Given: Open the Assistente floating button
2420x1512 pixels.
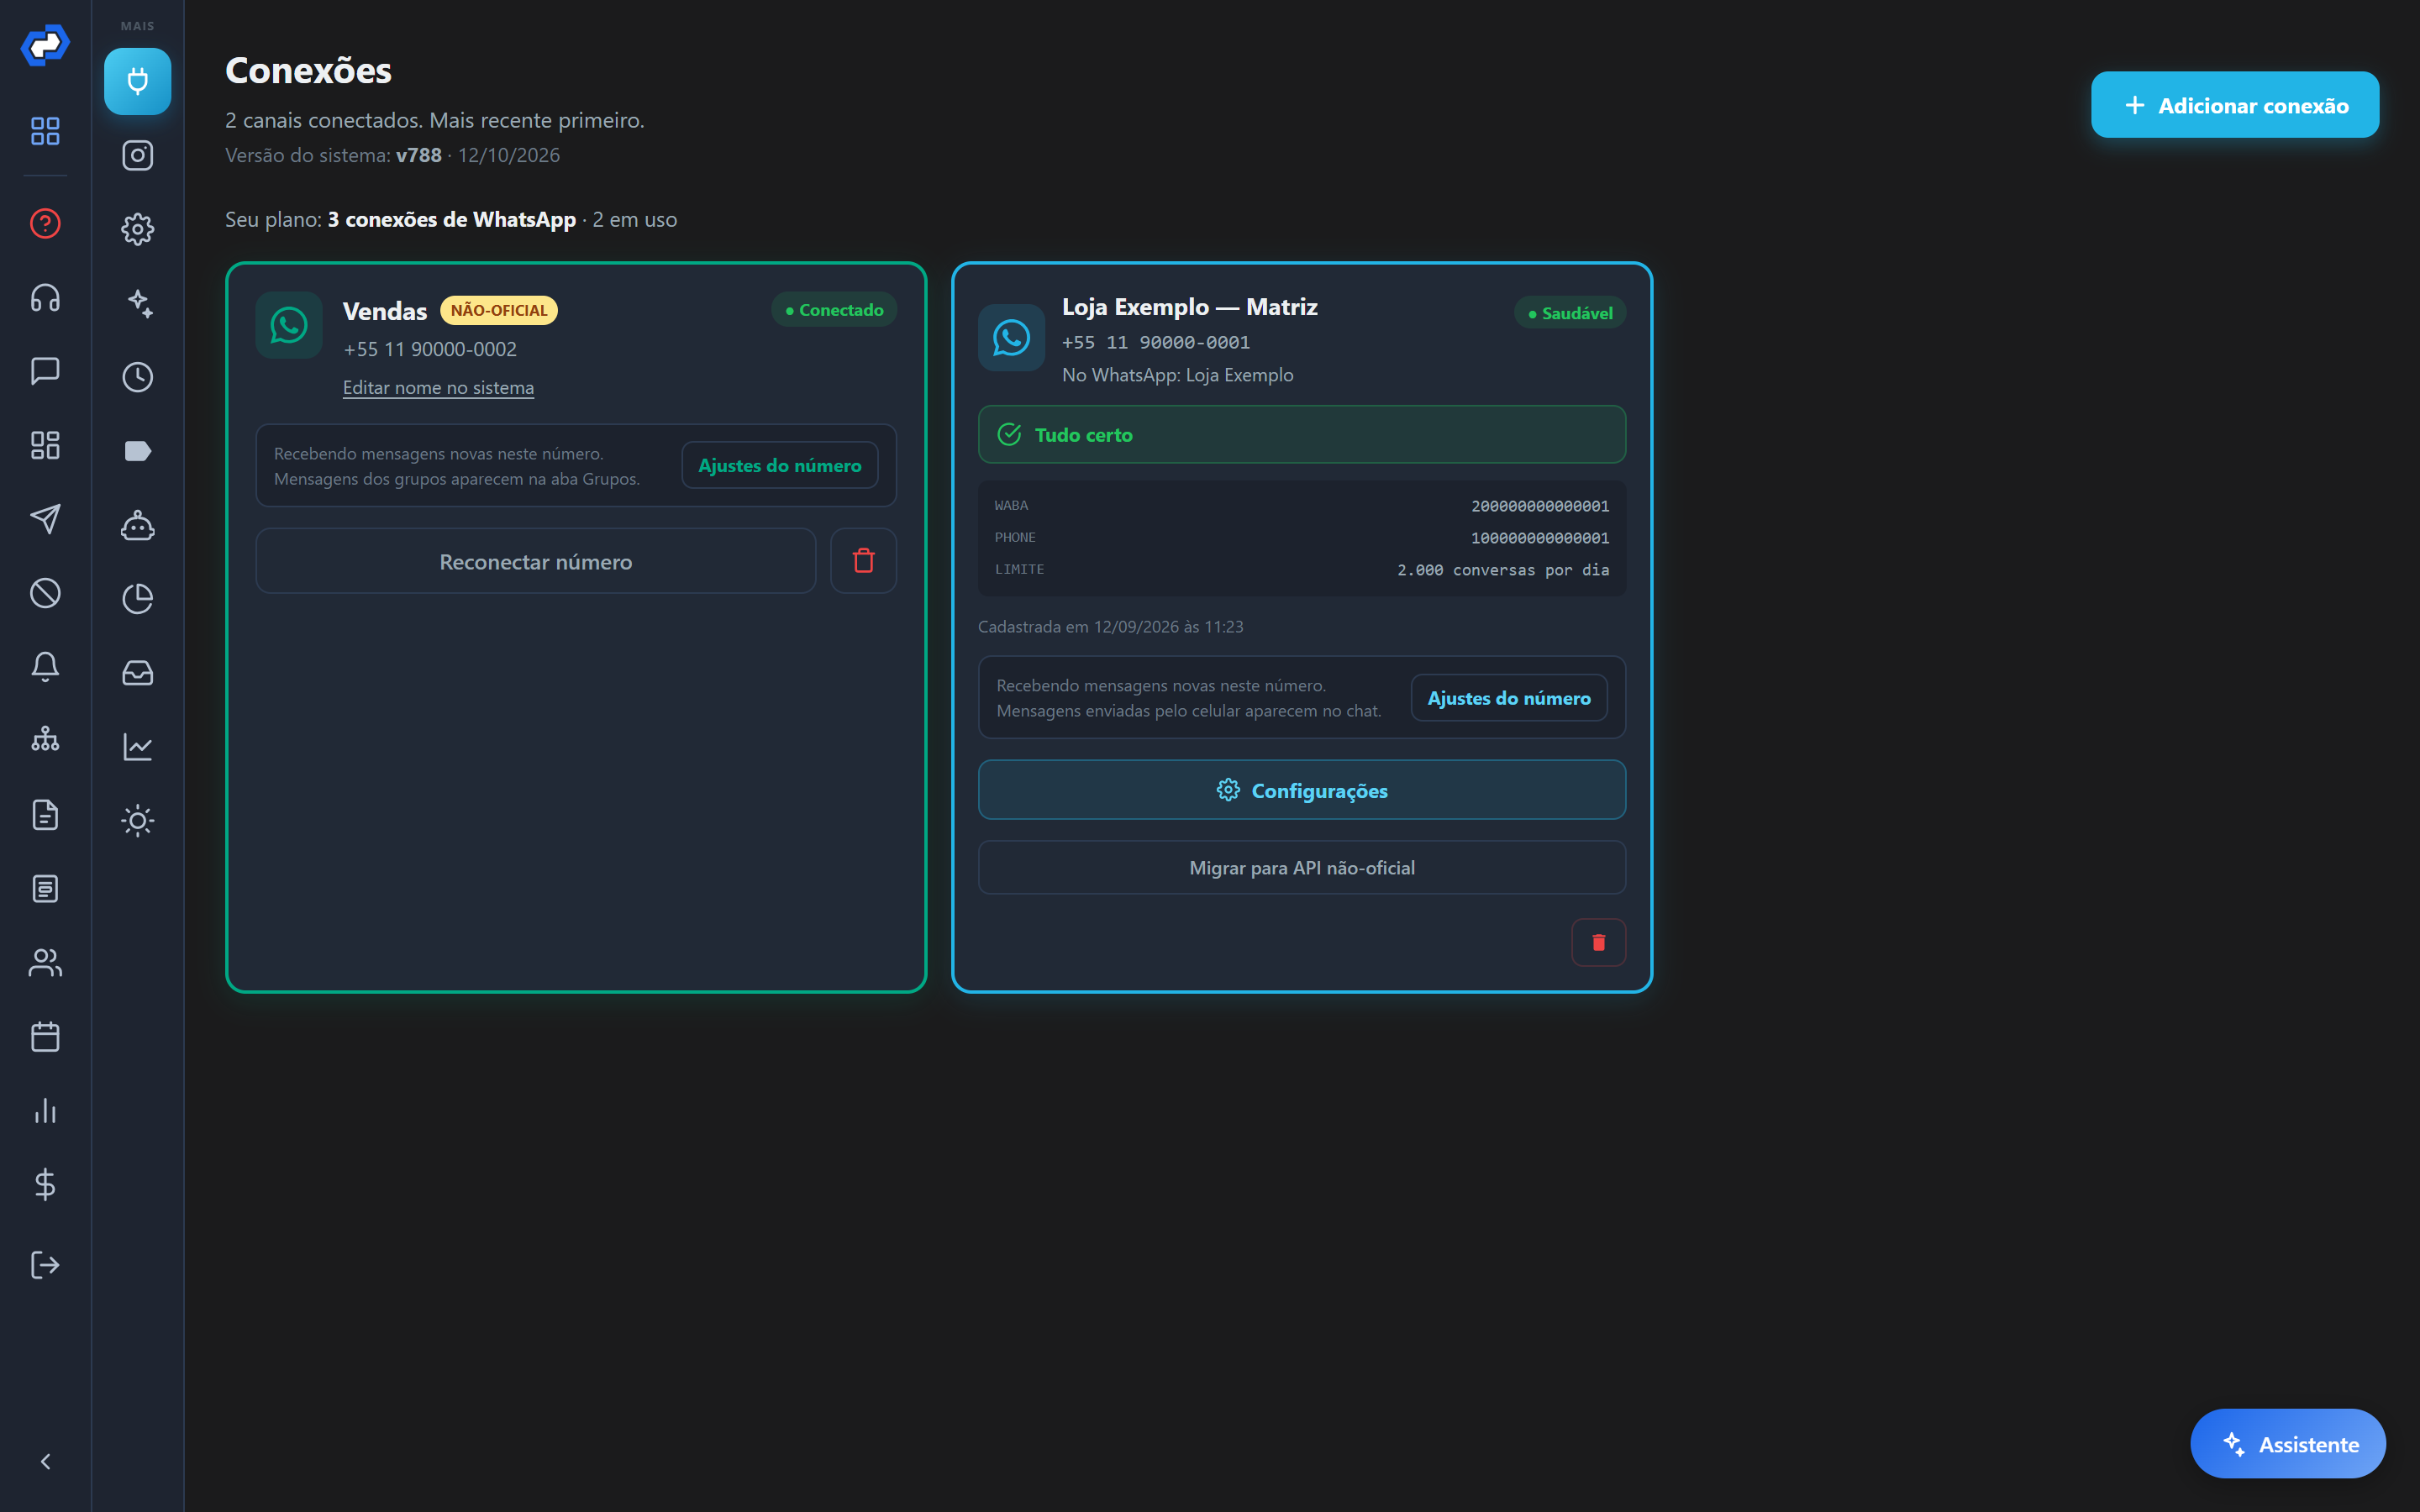Looking at the screenshot, I should pyautogui.click(x=2287, y=1444).
